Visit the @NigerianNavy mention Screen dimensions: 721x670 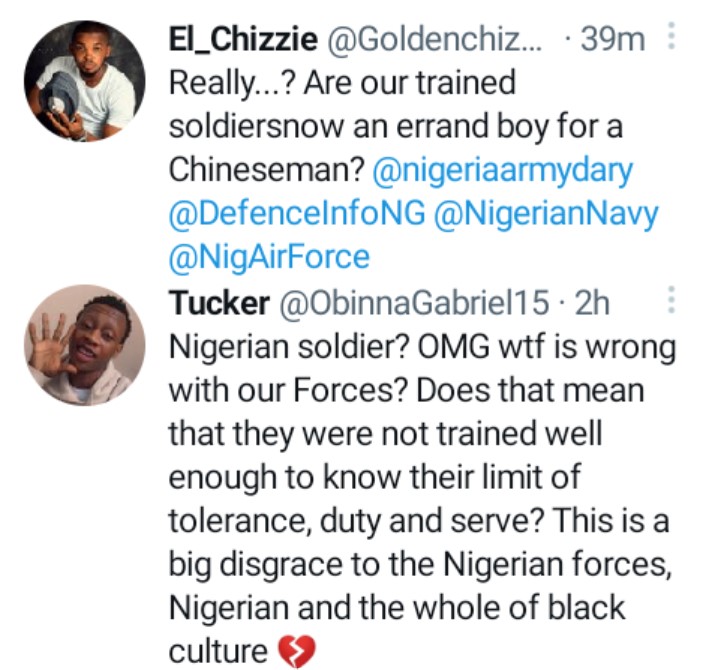tap(549, 214)
